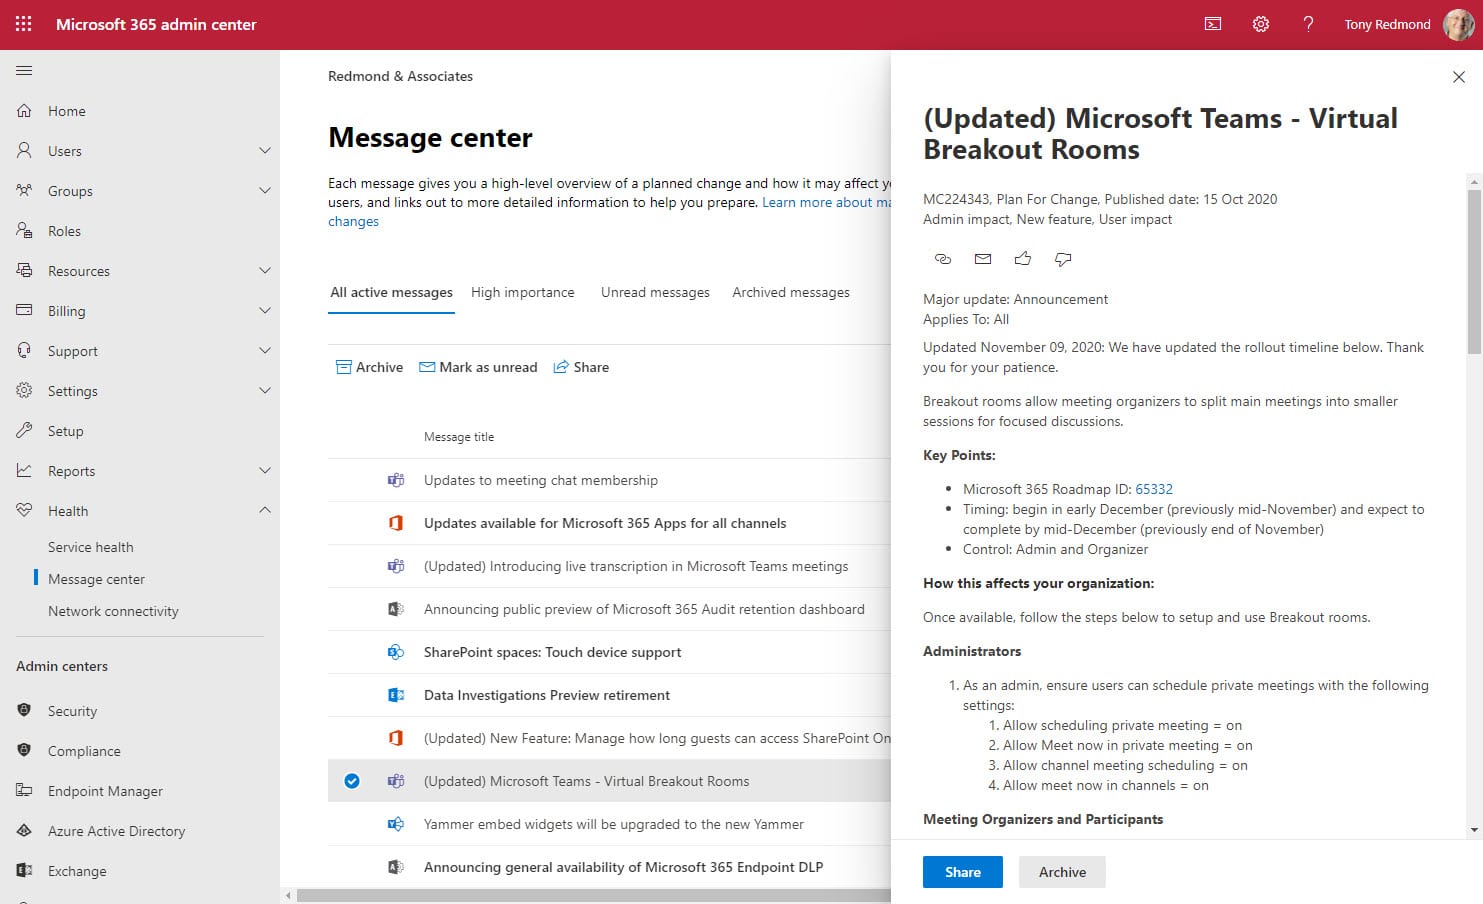Click the panel scrollbar down arrow
This screenshot has width=1483, height=904.
pyautogui.click(x=1474, y=830)
